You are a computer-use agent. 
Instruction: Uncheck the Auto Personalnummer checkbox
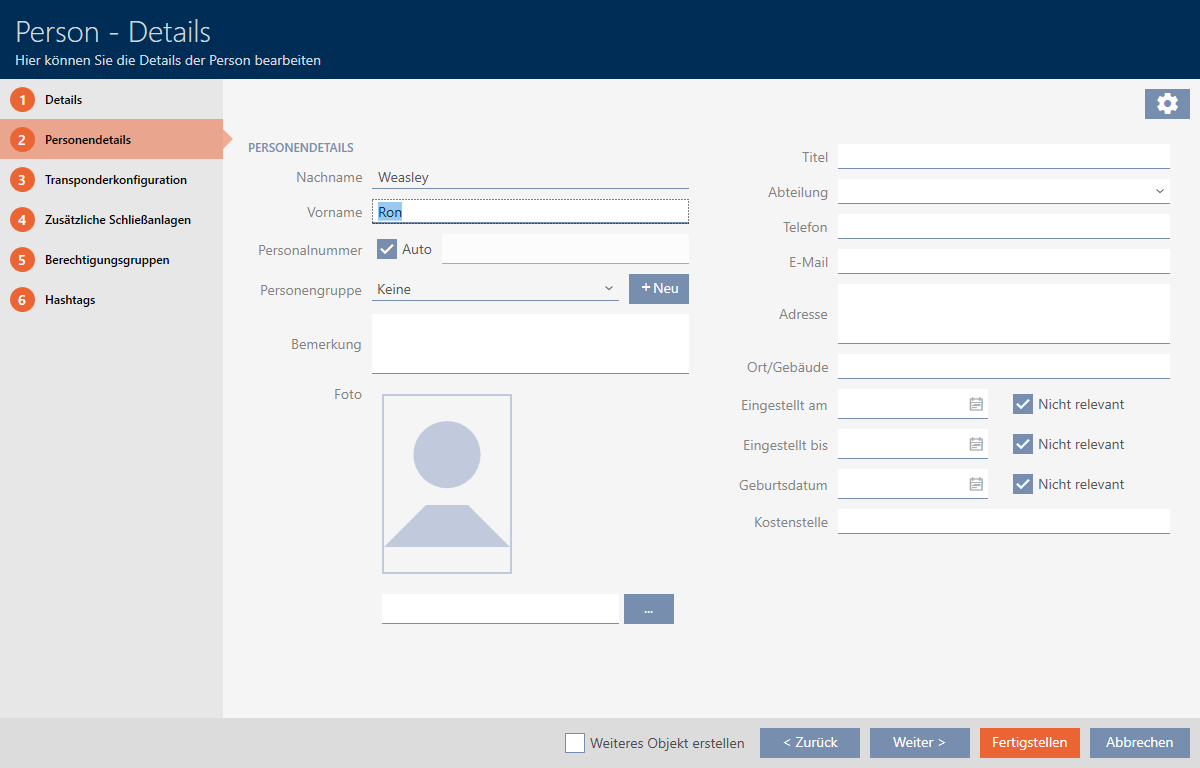pos(387,249)
